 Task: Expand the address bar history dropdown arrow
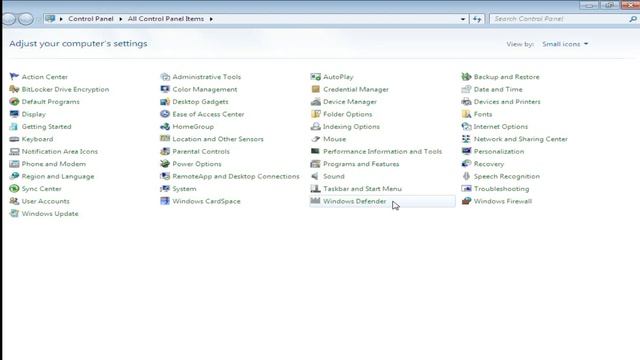point(463,19)
